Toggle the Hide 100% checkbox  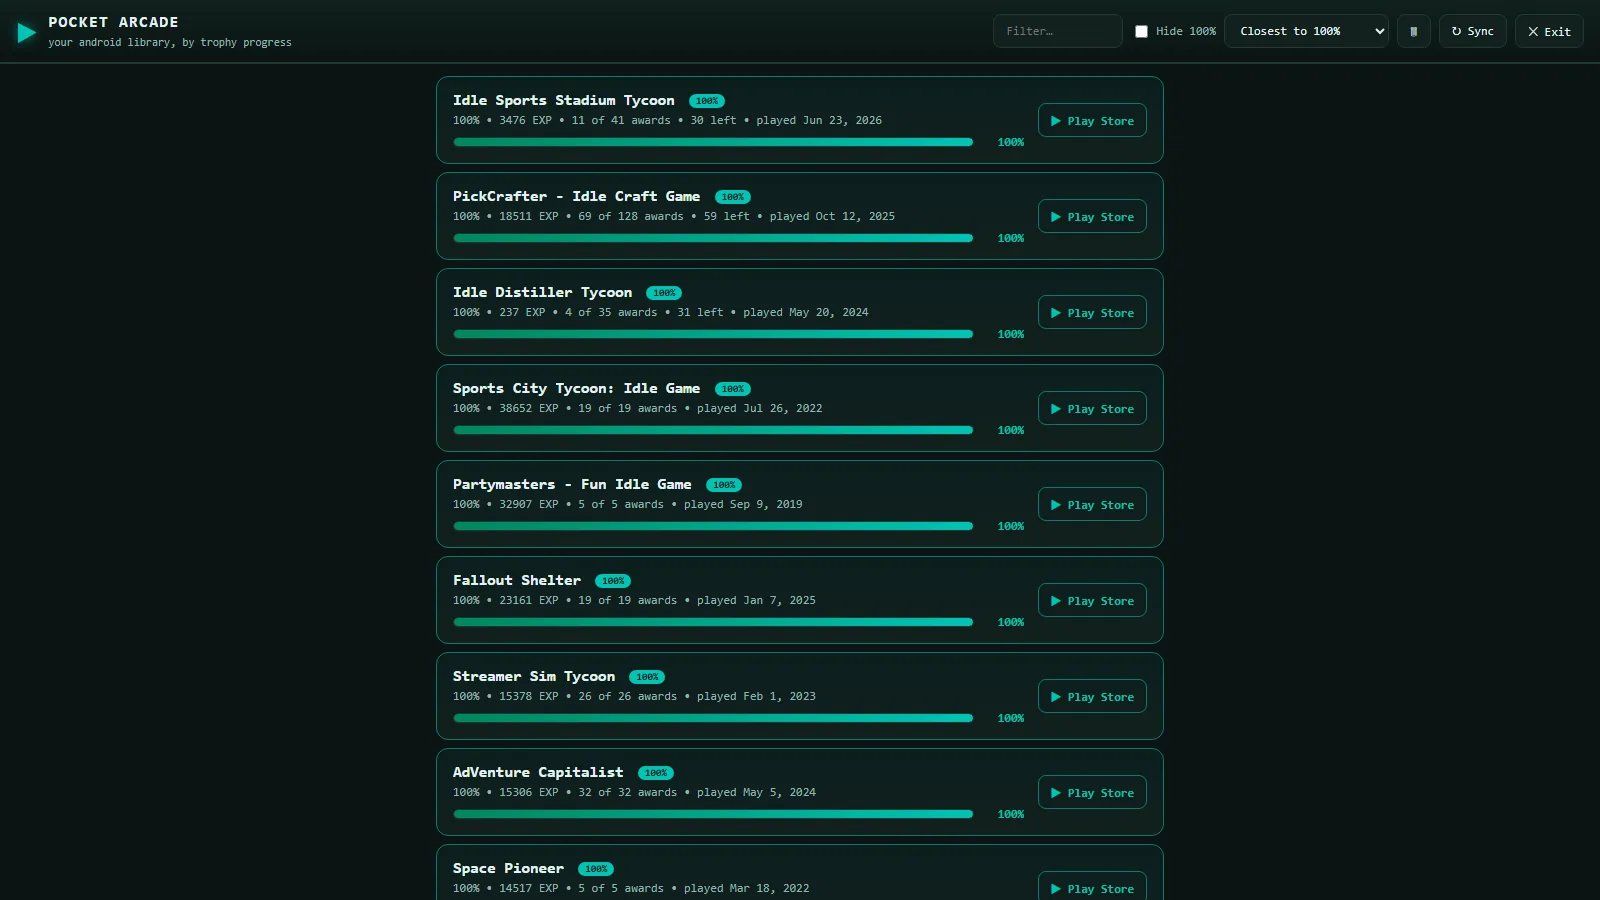click(x=1141, y=31)
